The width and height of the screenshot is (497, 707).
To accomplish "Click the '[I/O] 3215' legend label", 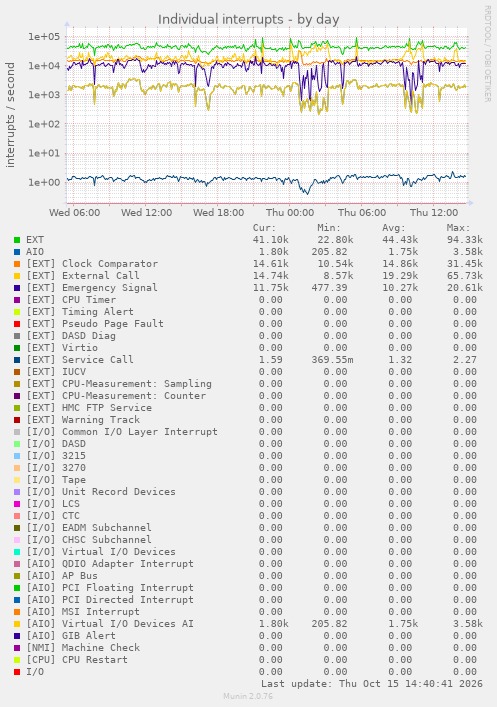I will 56,456.
